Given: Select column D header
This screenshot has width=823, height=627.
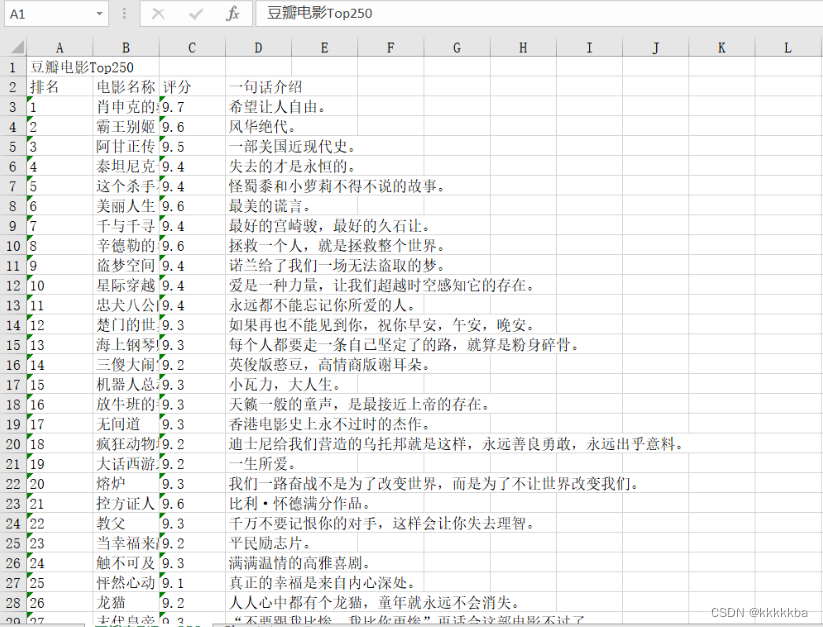Looking at the screenshot, I should [258, 48].
